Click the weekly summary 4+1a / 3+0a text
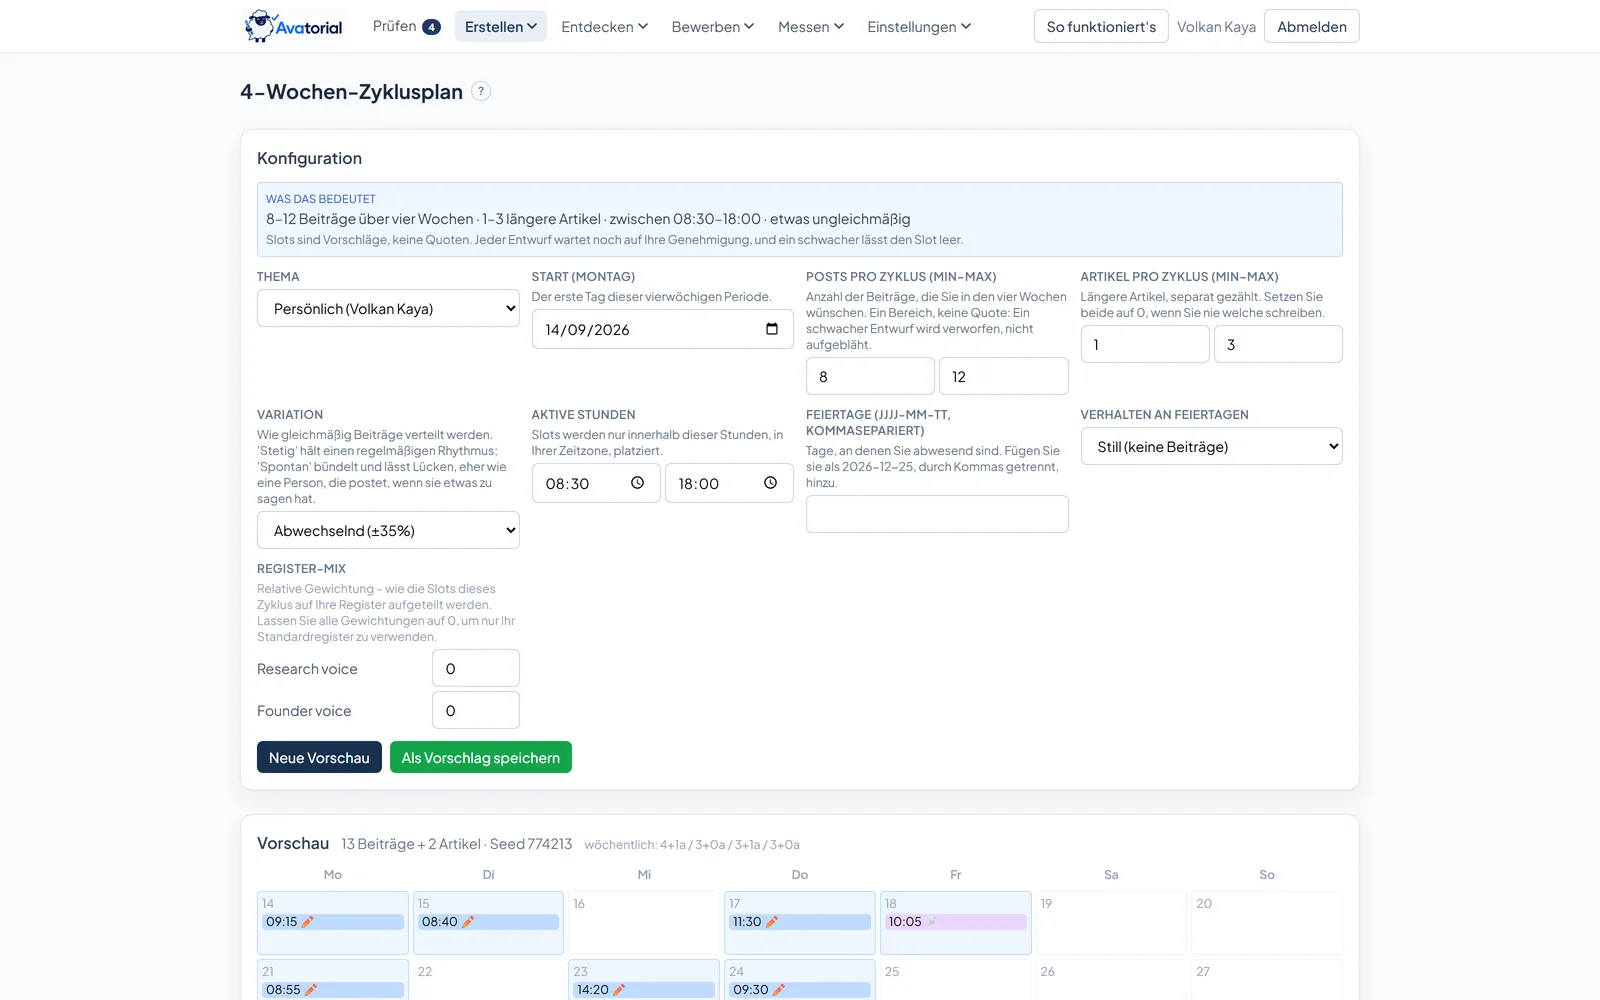Screen dimensions: 1600x1000 [x=692, y=845]
